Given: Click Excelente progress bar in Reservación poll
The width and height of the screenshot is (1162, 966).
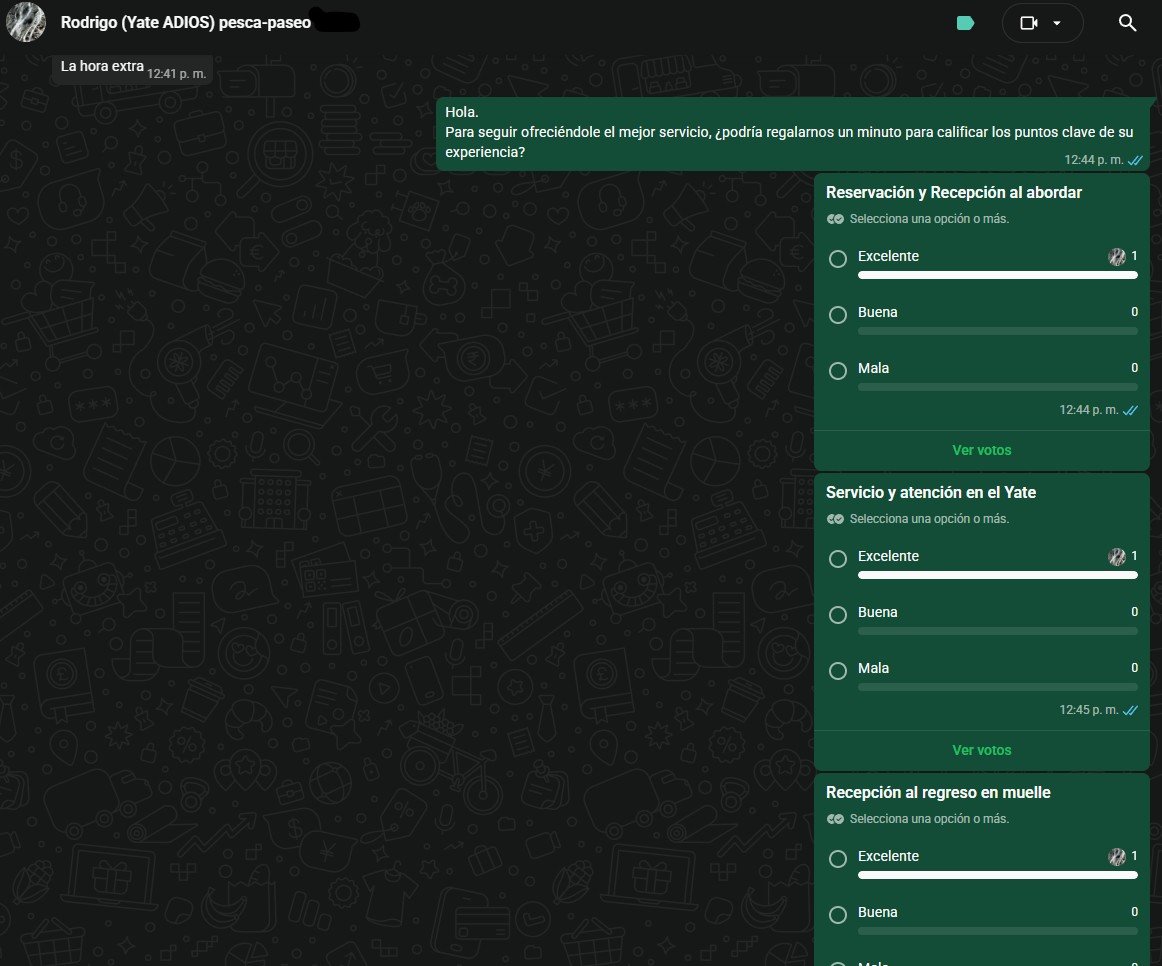Looking at the screenshot, I should pyautogui.click(x=997, y=276).
